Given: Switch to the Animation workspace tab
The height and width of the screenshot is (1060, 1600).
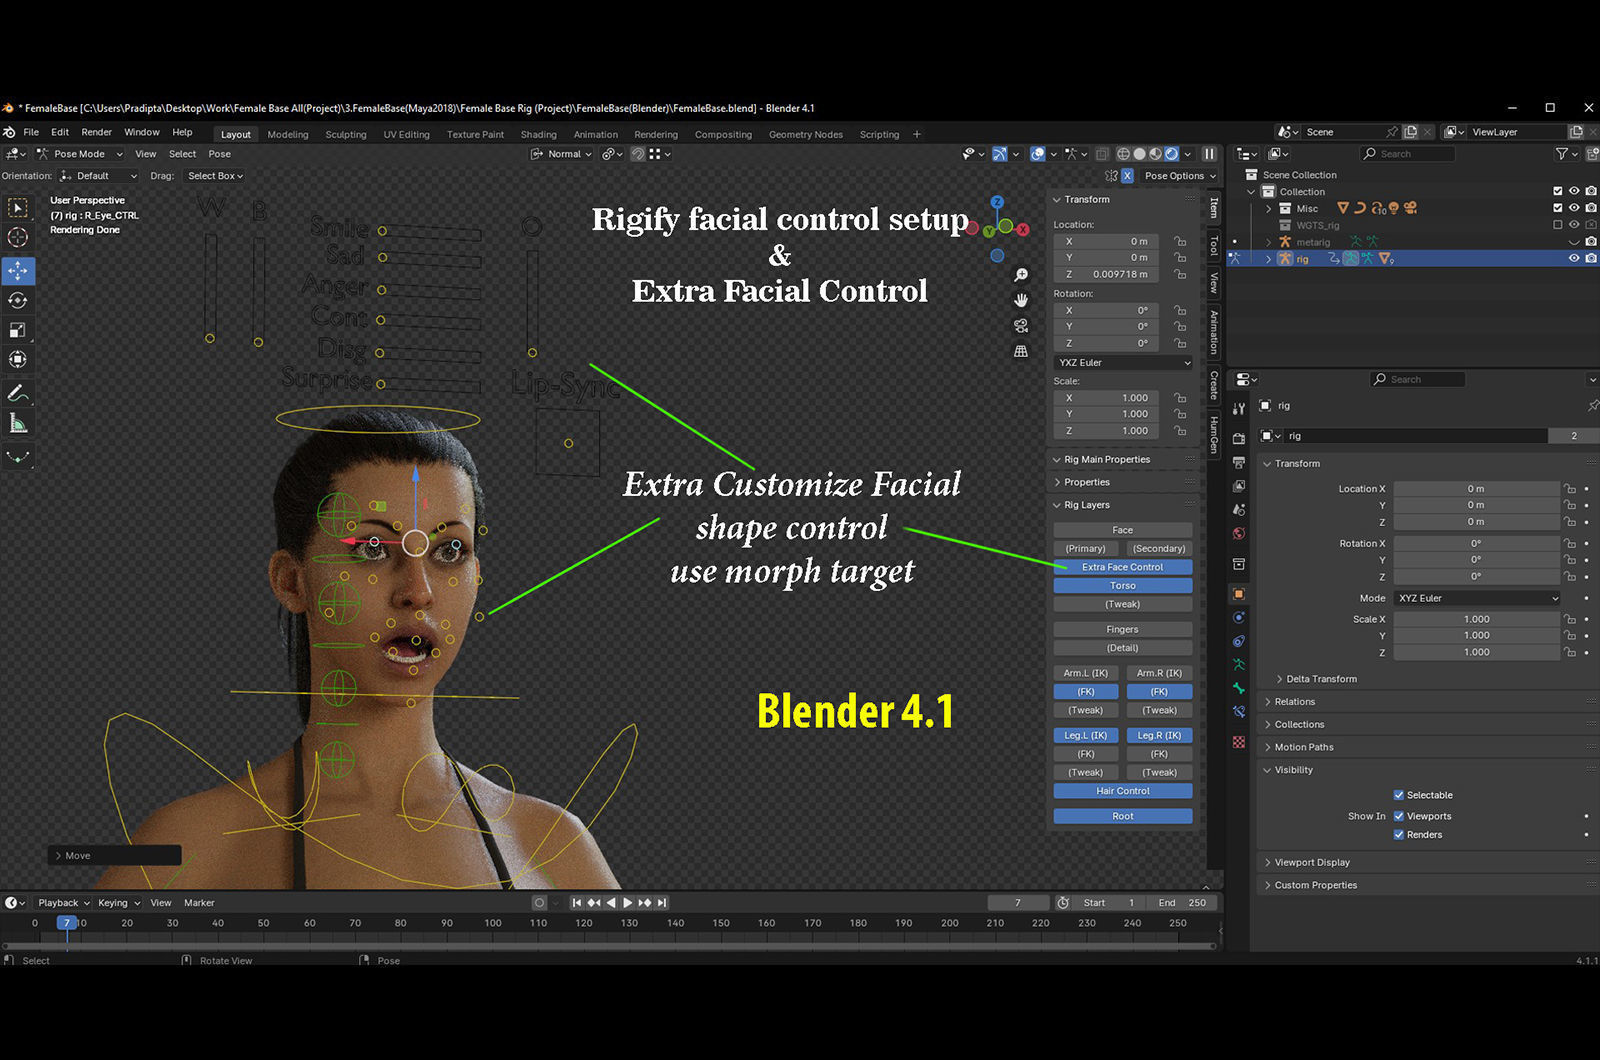Looking at the screenshot, I should click(596, 134).
